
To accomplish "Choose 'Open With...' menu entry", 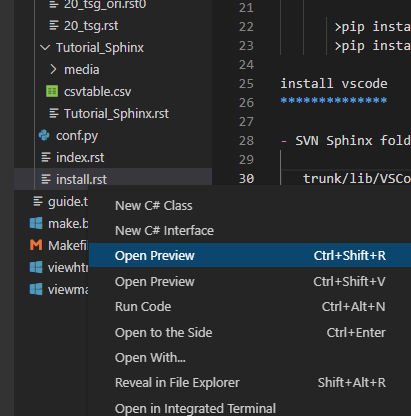I will coord(250,358).
